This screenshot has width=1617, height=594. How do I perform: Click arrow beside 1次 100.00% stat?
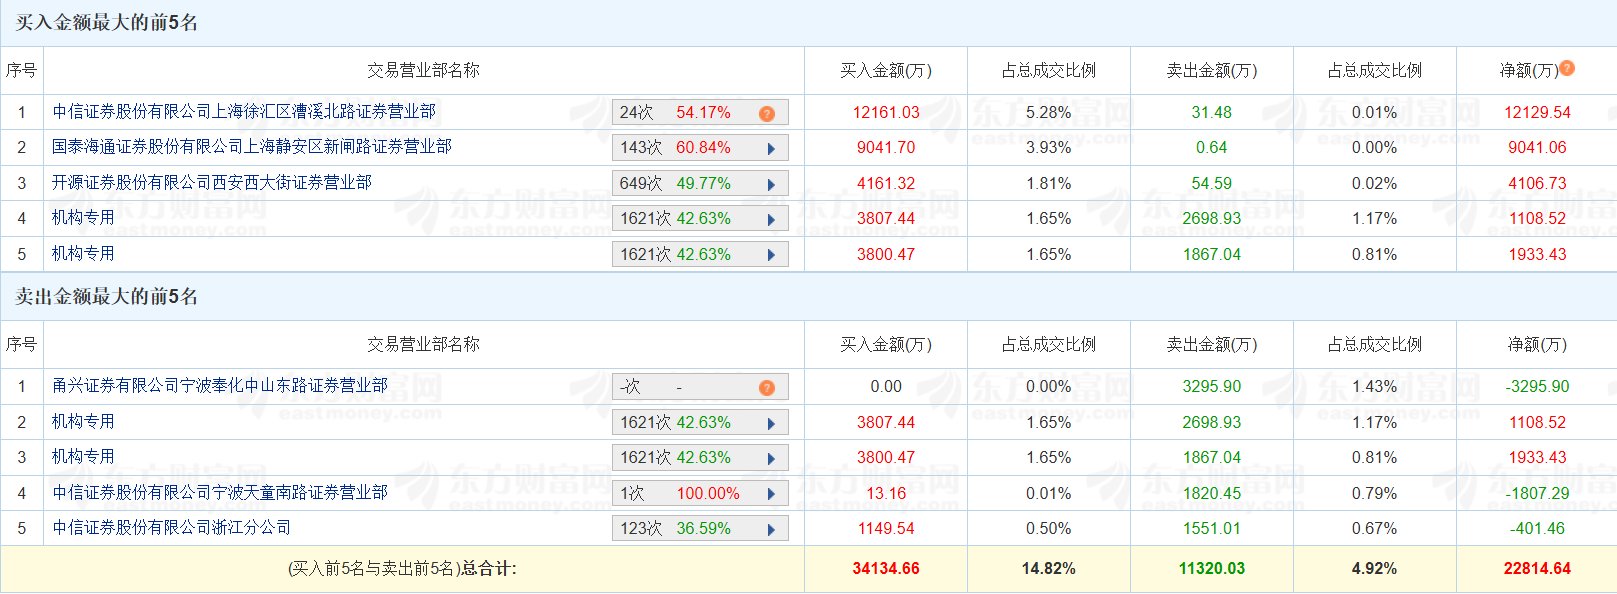coord(771,494)
